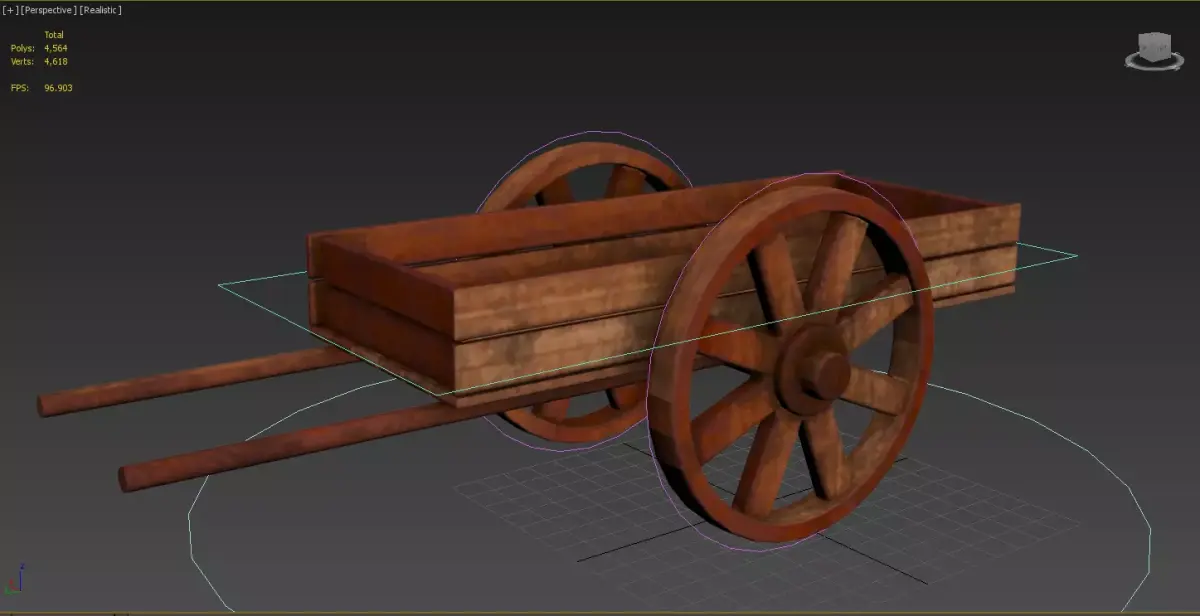Screen dimensions: 1200x616
Task: Open the [+] viewport general menu
Action: 11,10
